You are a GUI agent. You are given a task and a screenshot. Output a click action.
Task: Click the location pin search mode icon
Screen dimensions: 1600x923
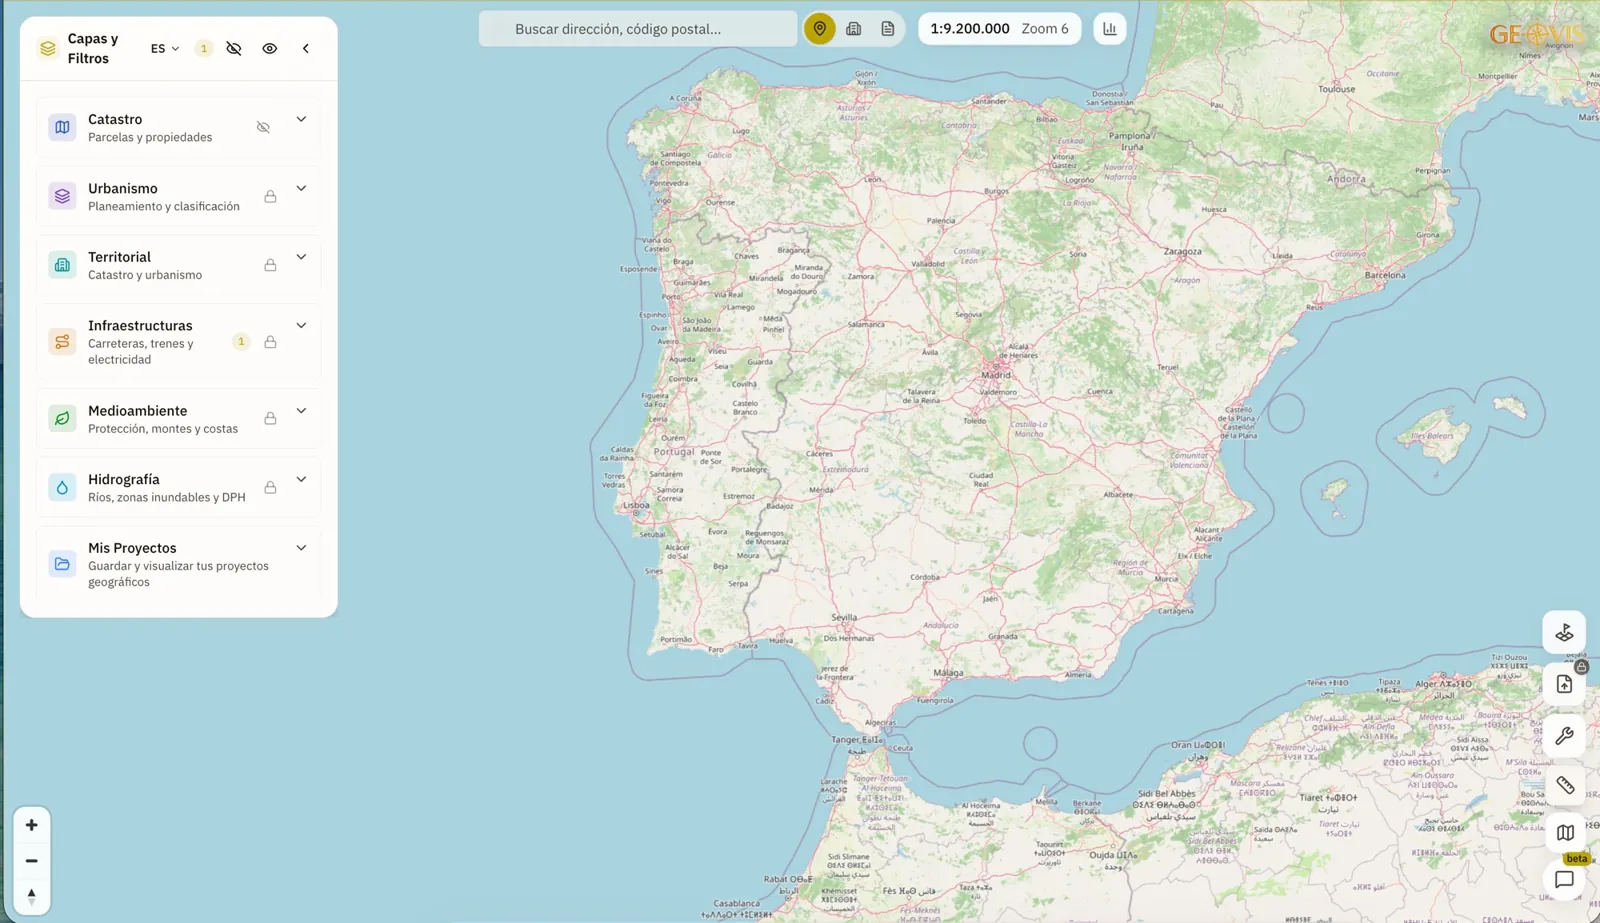(x=819, y=29)
